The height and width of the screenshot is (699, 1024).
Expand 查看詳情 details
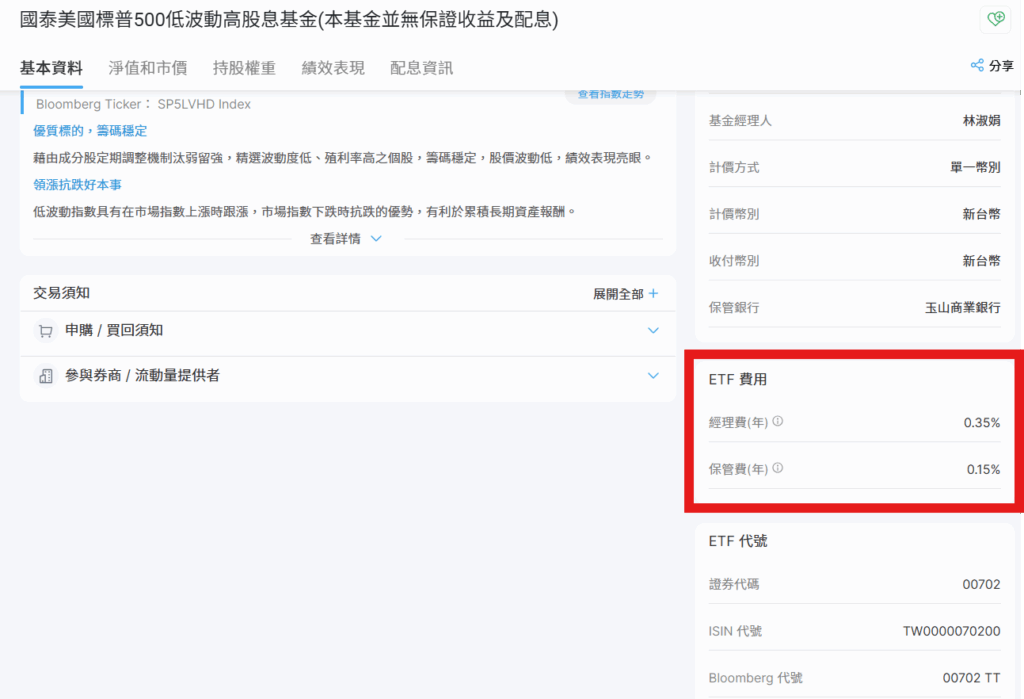click(345, 239)
